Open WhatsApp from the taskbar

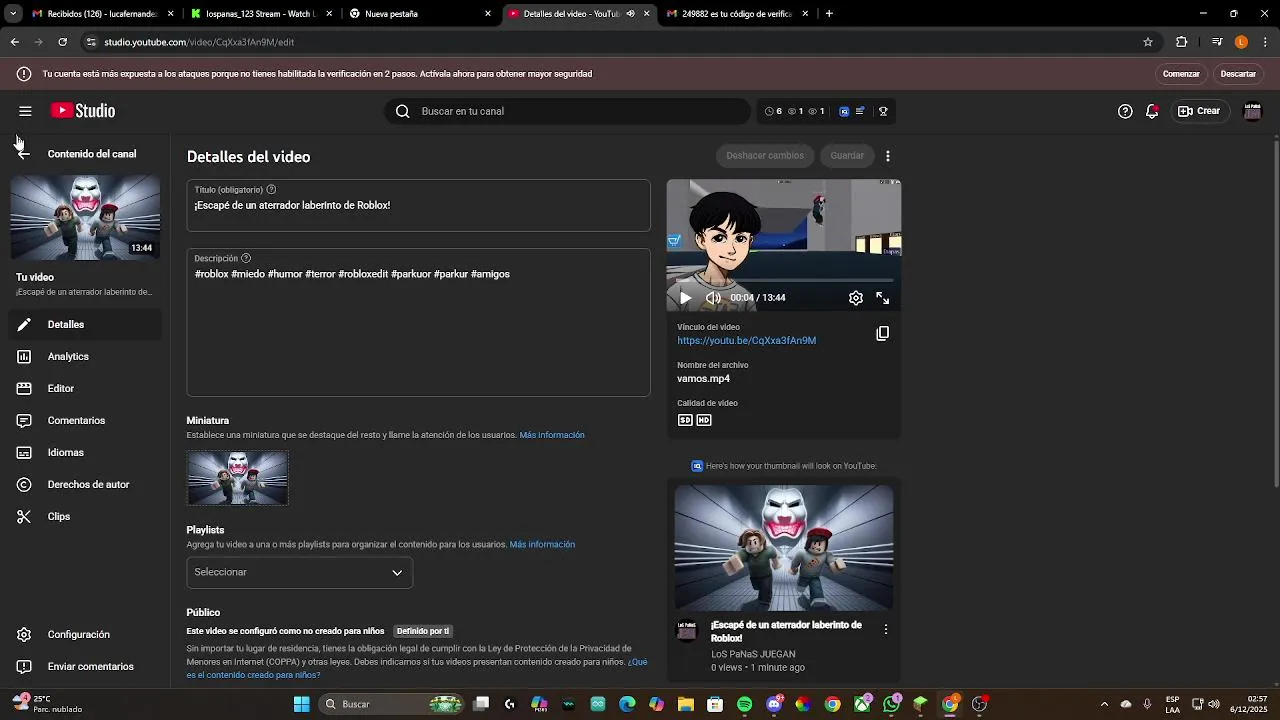[x=891, y=704]
